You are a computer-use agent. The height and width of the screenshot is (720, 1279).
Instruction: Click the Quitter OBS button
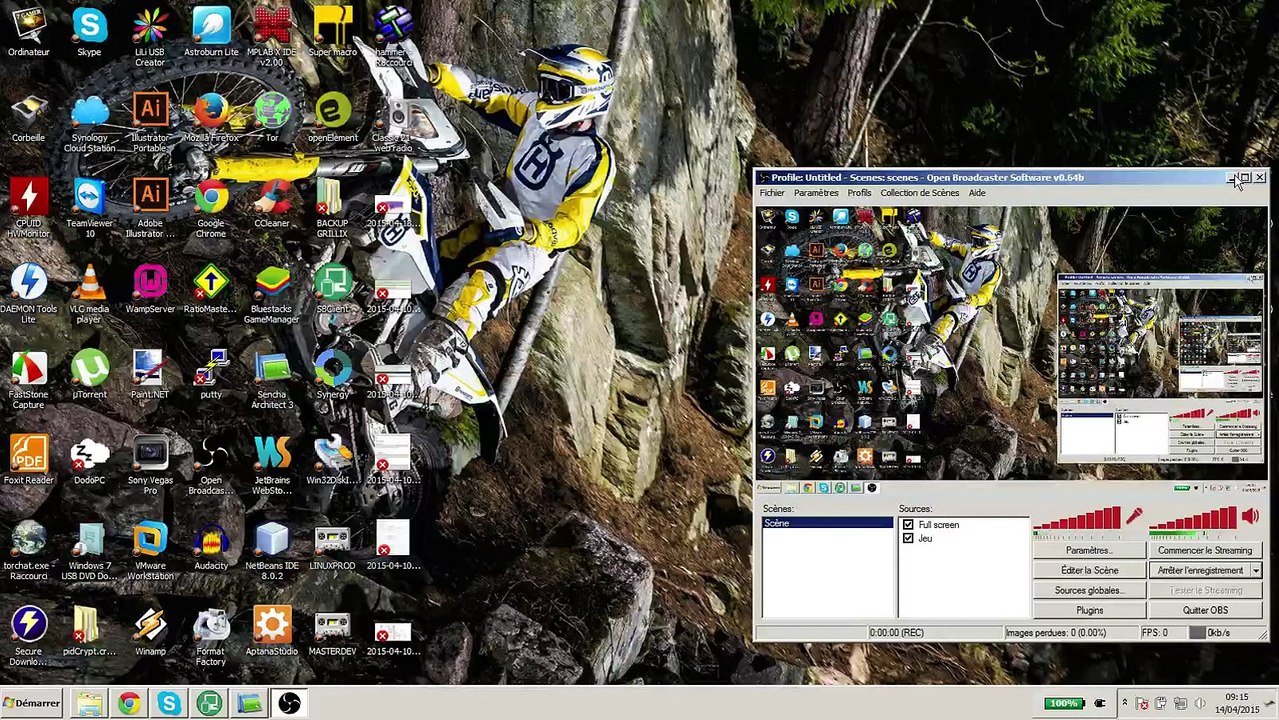click(1205, 610)
